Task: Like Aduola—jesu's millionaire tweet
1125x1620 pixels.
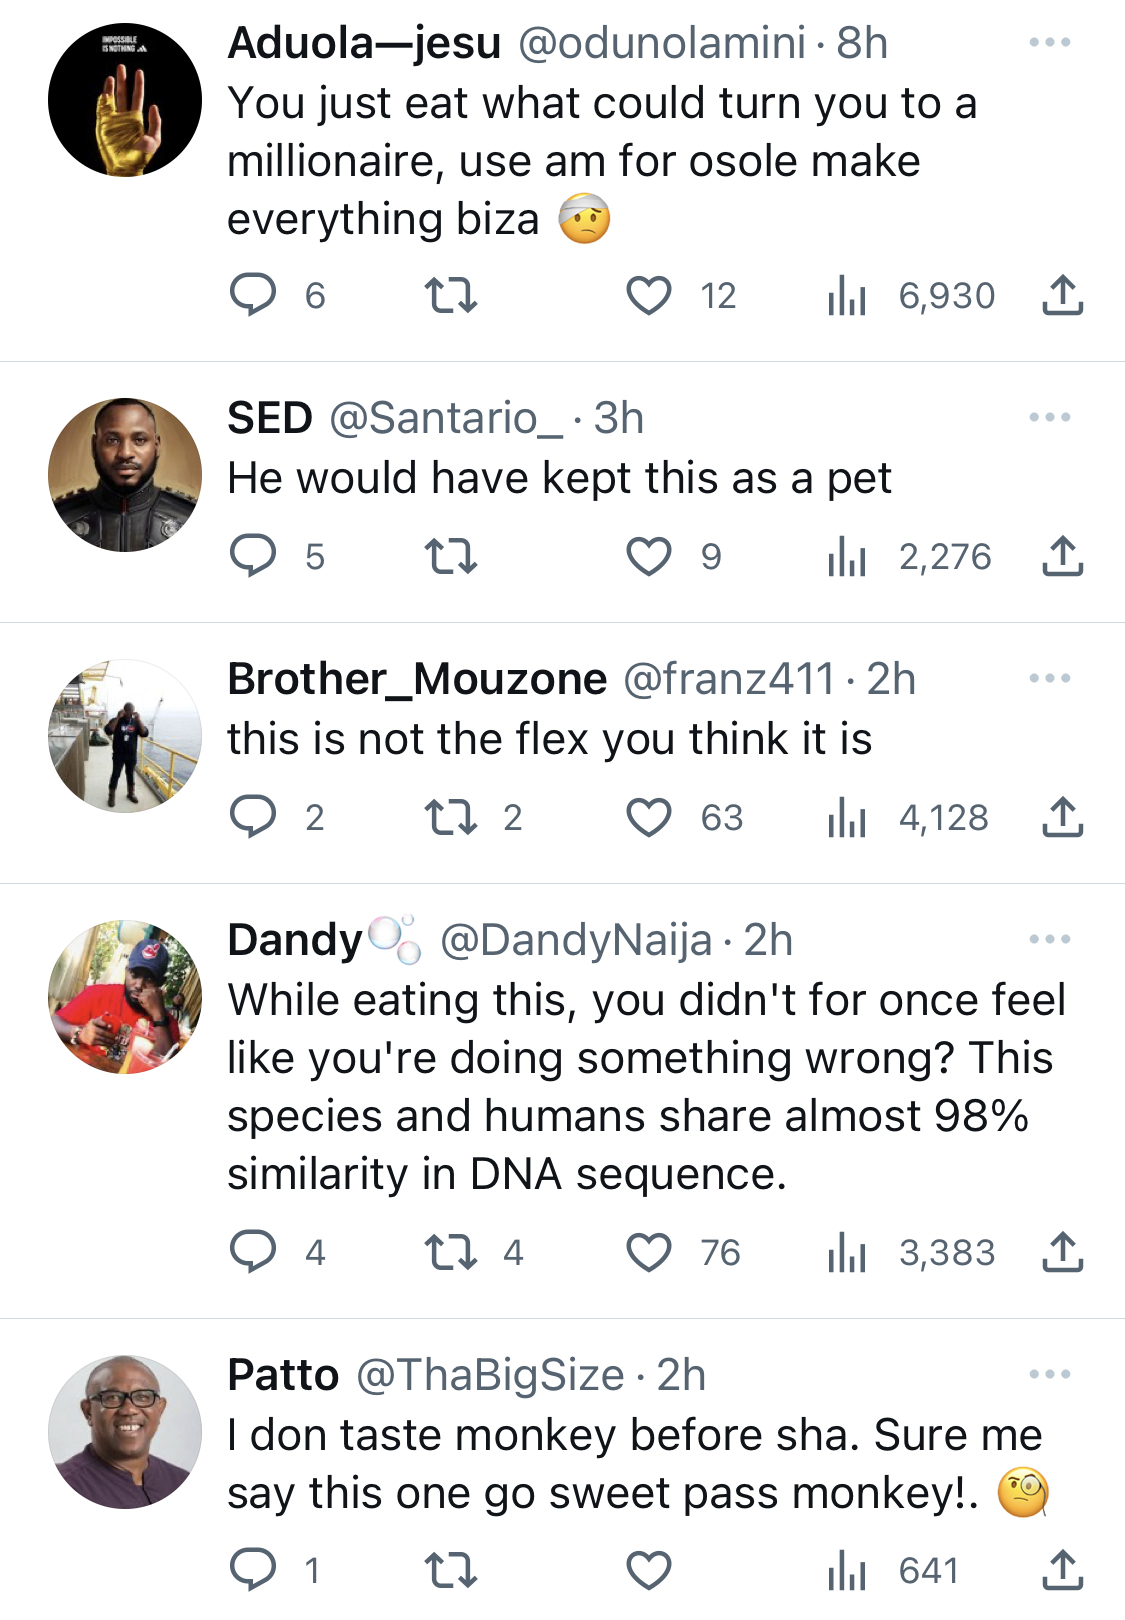Action: point(649,295)
